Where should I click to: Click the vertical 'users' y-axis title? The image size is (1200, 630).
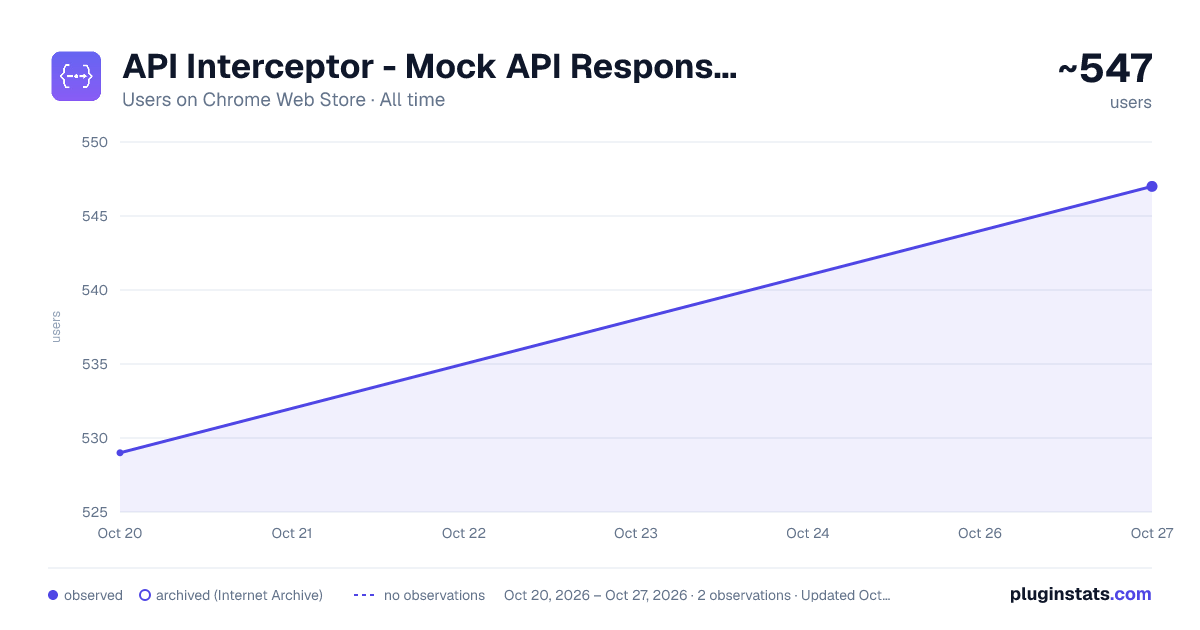click(x=56, y=327)
